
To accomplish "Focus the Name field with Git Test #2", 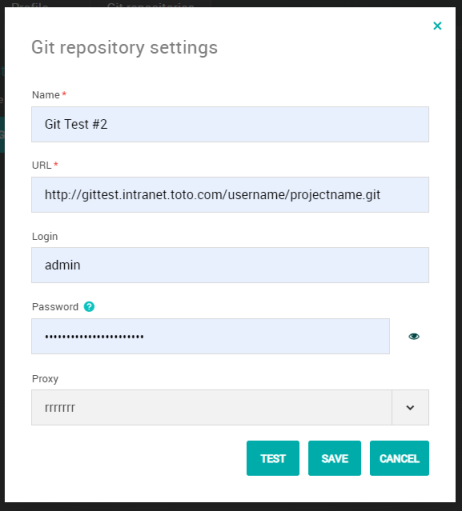I will pyautogui.click(x=230, y=124).
